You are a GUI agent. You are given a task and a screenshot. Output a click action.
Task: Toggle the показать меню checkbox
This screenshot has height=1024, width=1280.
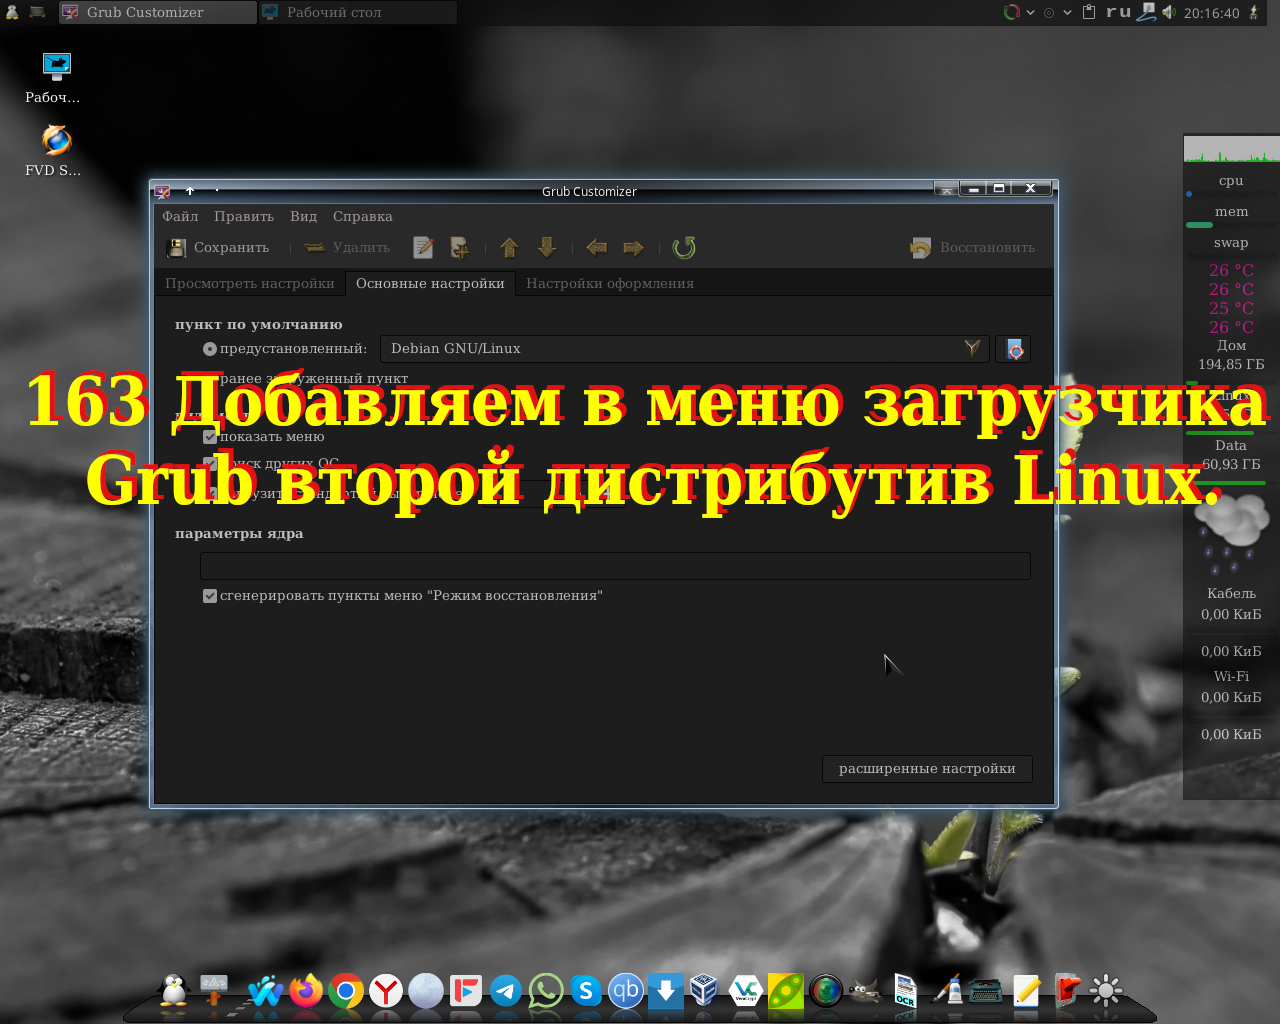click(x=210, y=437)
